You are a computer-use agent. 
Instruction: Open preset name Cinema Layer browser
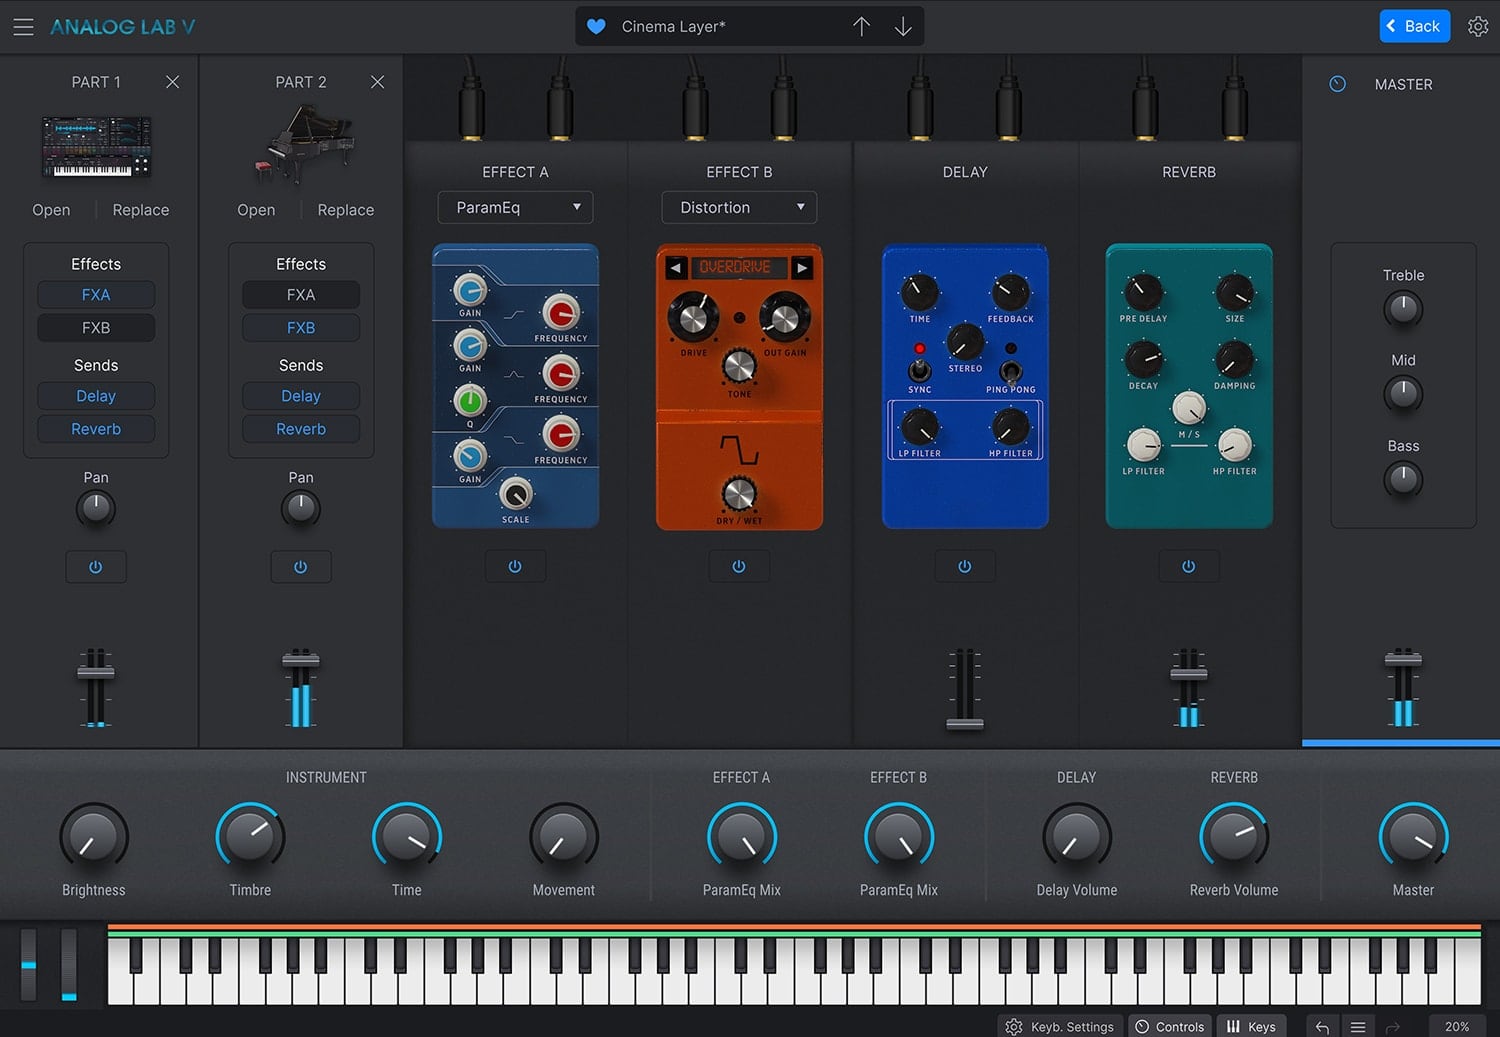tap(674, 27)
